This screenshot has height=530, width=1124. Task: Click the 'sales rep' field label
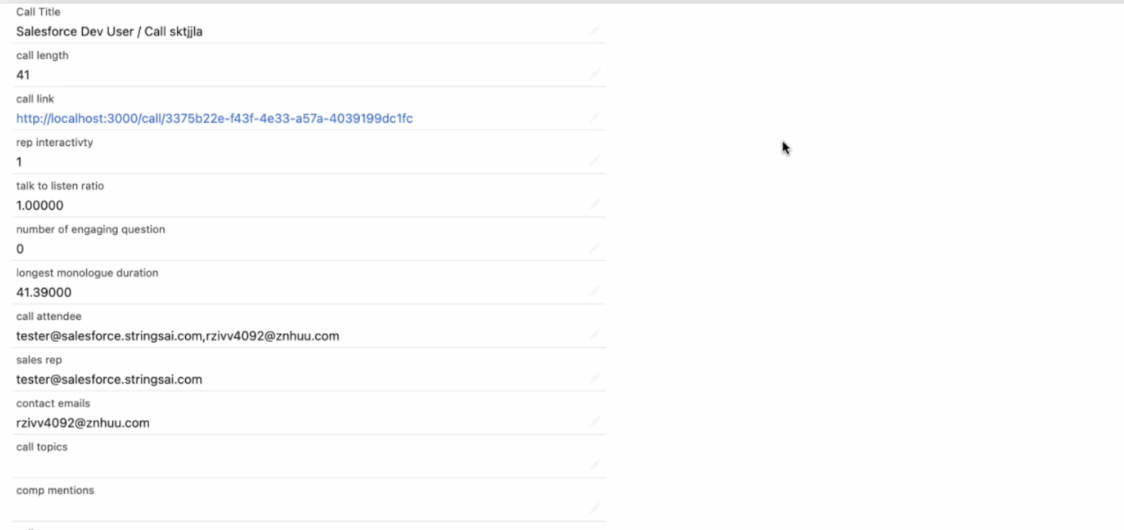37,360
